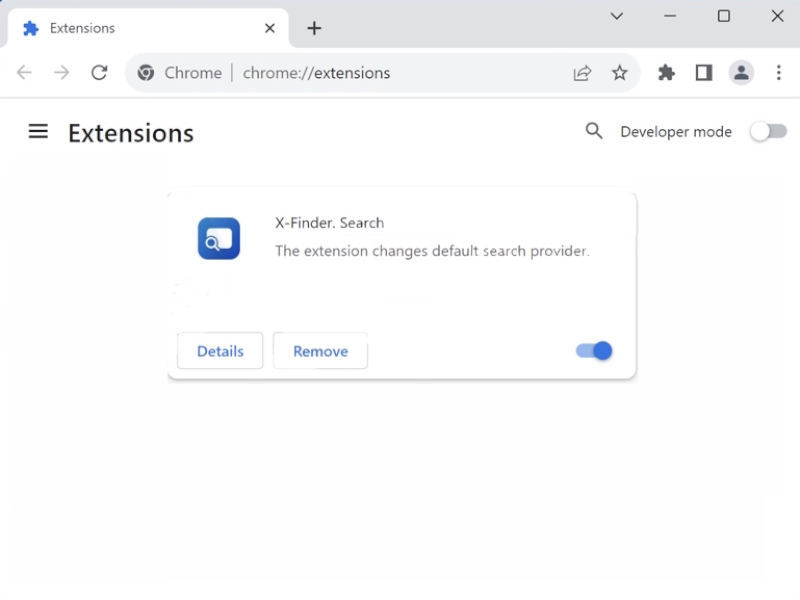The image size is (800, 600).
Task: Open the Extensions hamburger main menu
Action: [38, 132]
